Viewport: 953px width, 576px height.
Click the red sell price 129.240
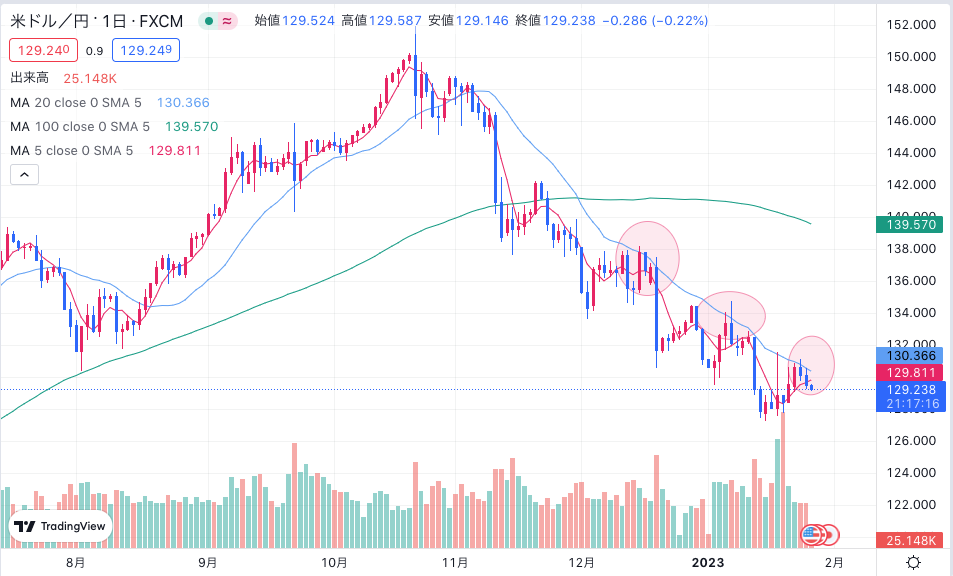(43, 50)
